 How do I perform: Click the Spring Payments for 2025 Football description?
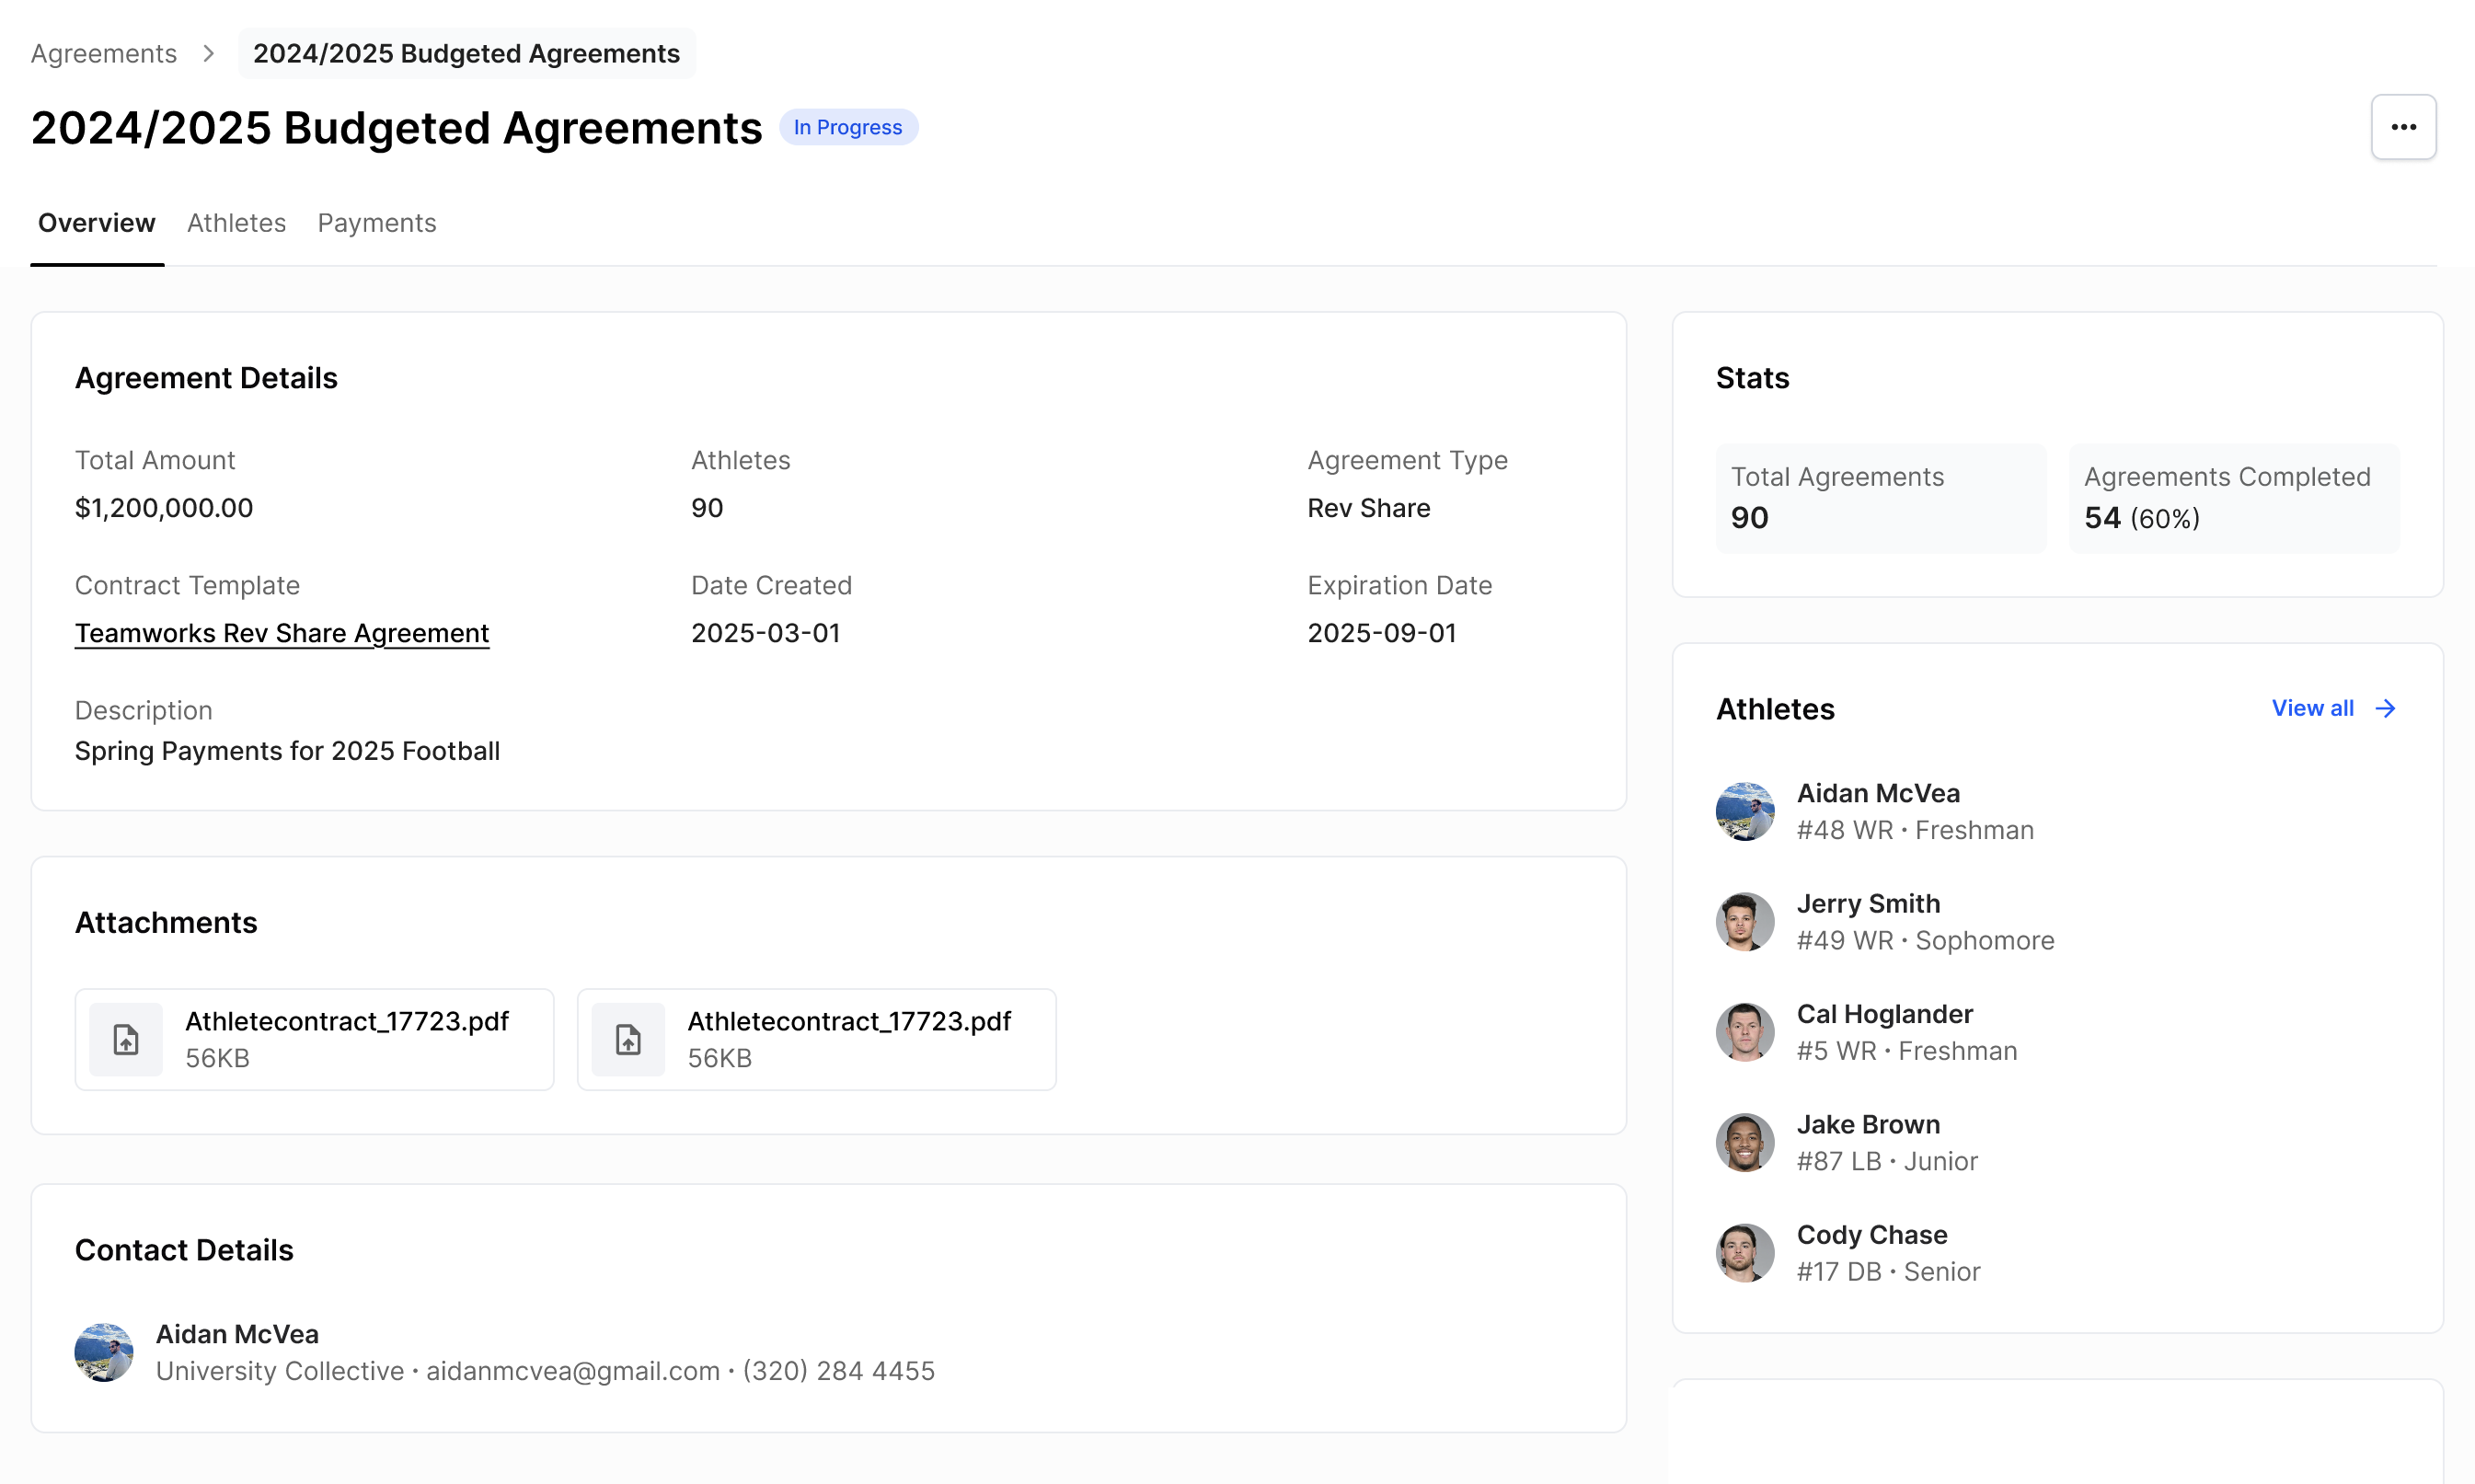(287, 751)
